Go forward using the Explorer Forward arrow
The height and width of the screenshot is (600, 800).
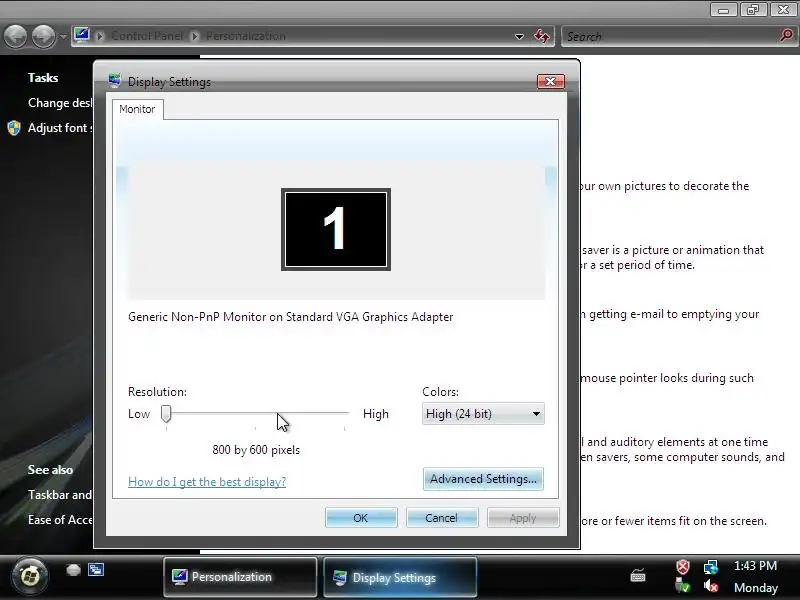pos(43,37)
